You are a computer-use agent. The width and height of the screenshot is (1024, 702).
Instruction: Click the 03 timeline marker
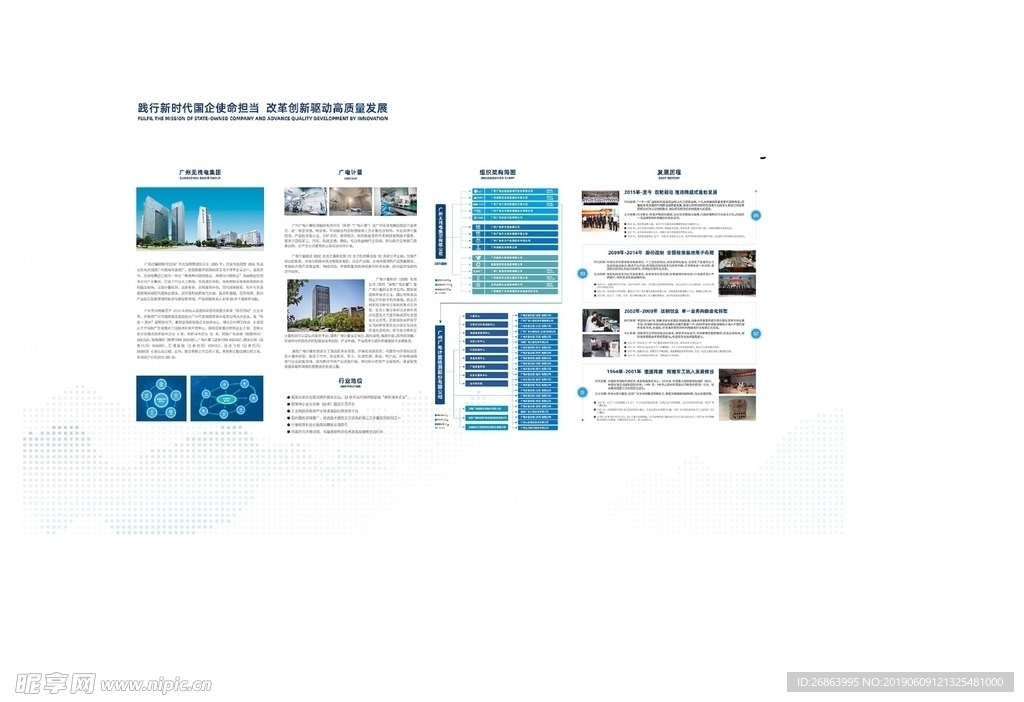[583, 274]
